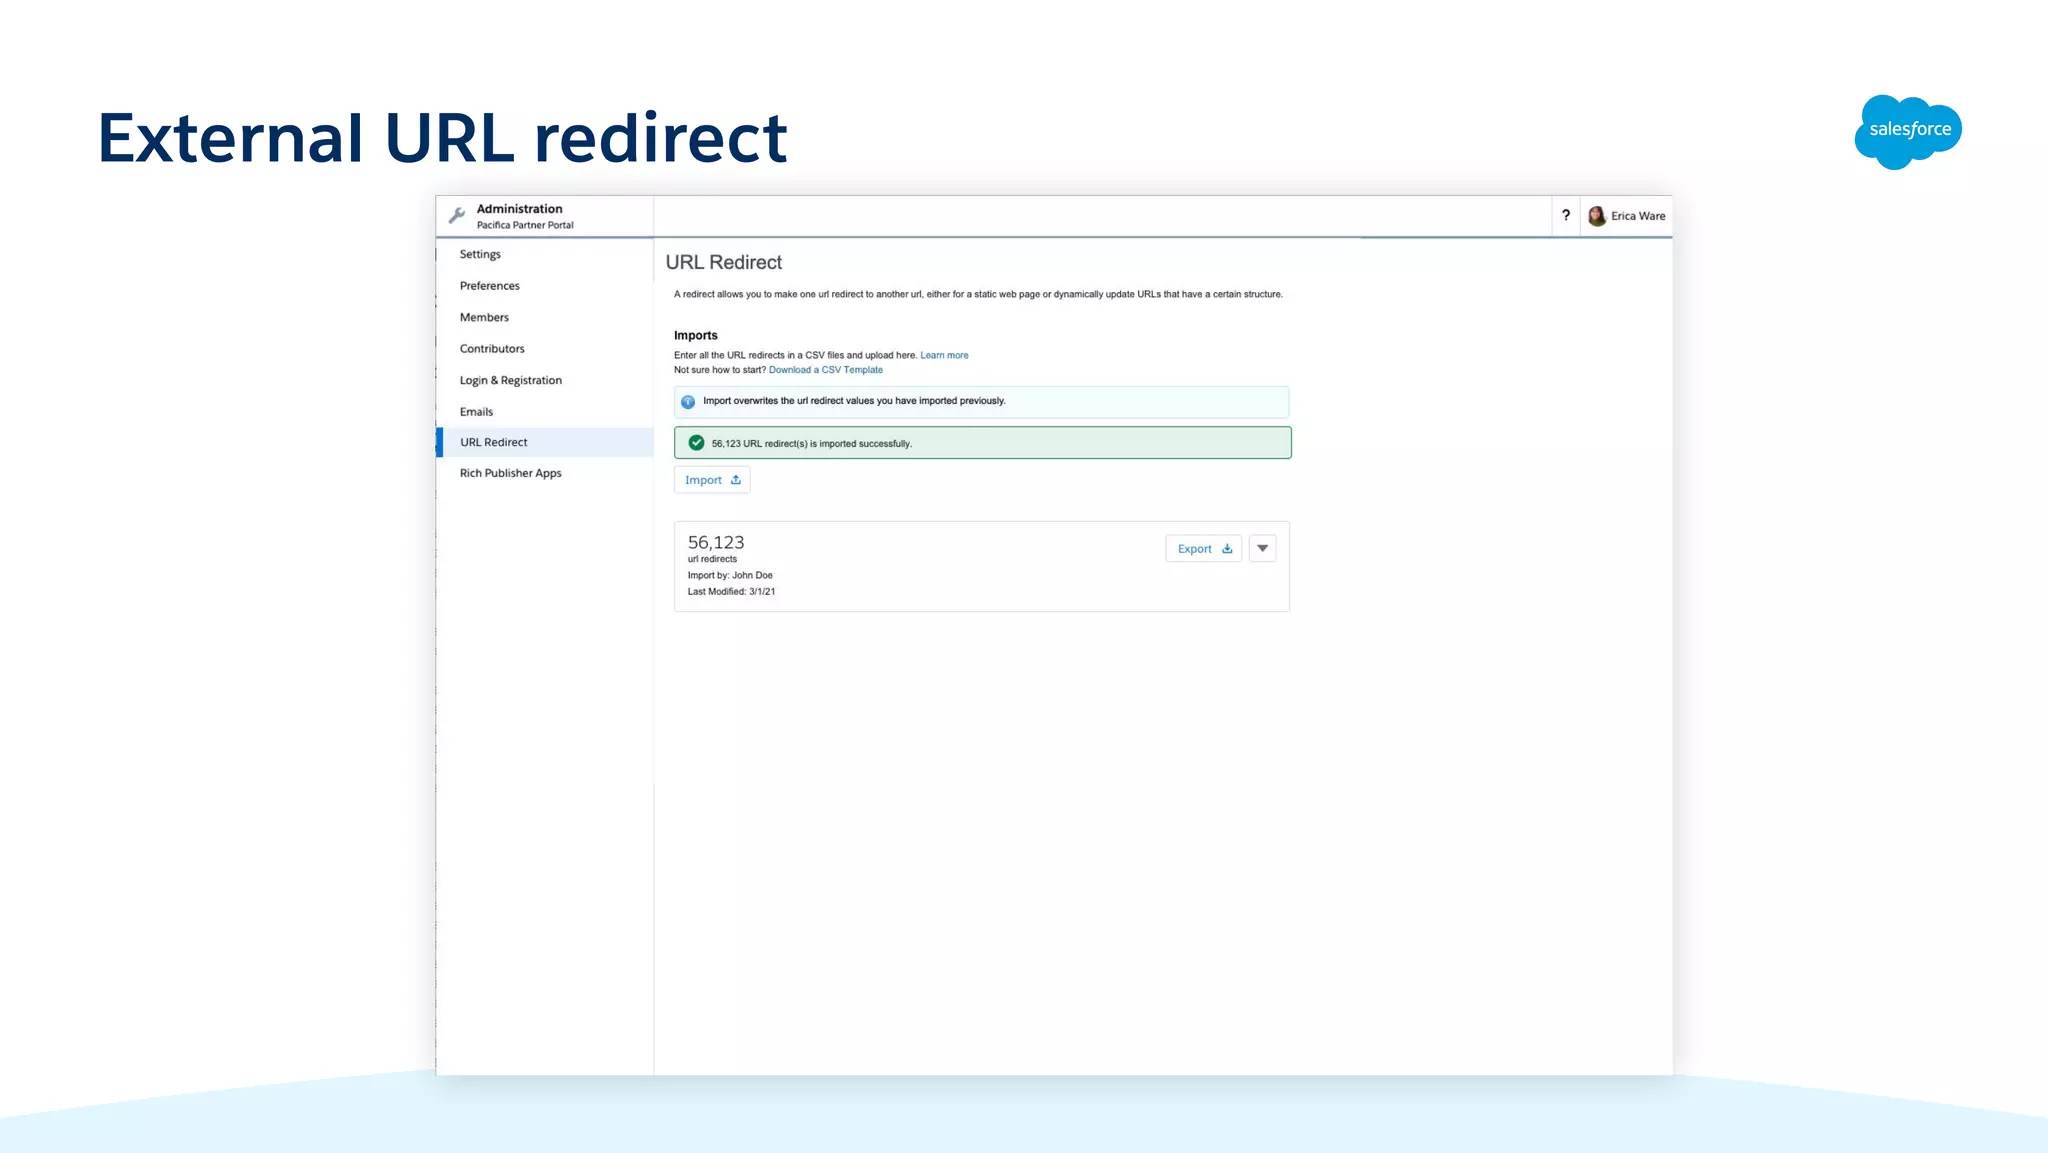Image resolution: width=2048 pixels, height=1153 pixels.
Task: Click the 56,123 redirects count
Action: [716, 542]
